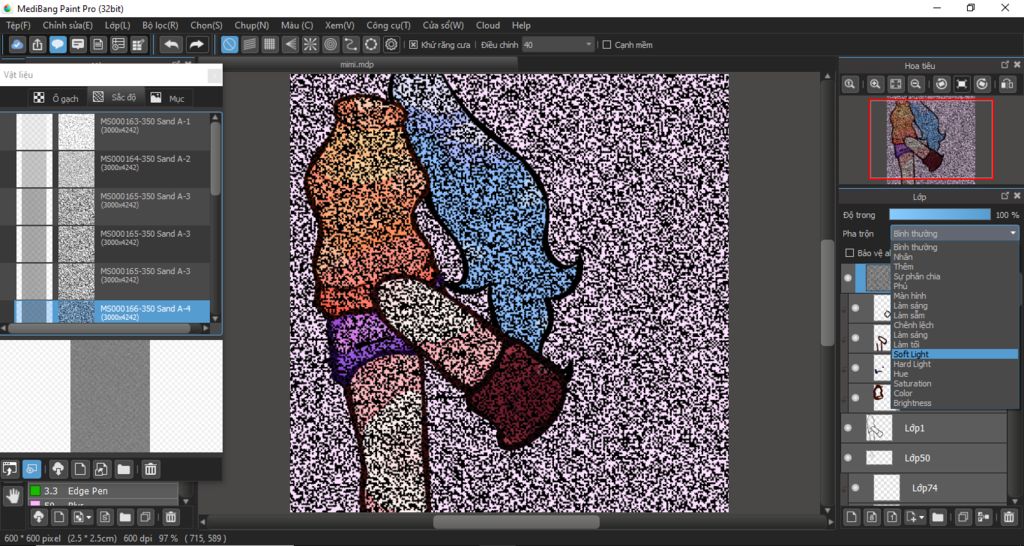Delete material with Material panel trash icon
The height and width of the screenshot is (546, 1024).
click(x=150, y=469)
